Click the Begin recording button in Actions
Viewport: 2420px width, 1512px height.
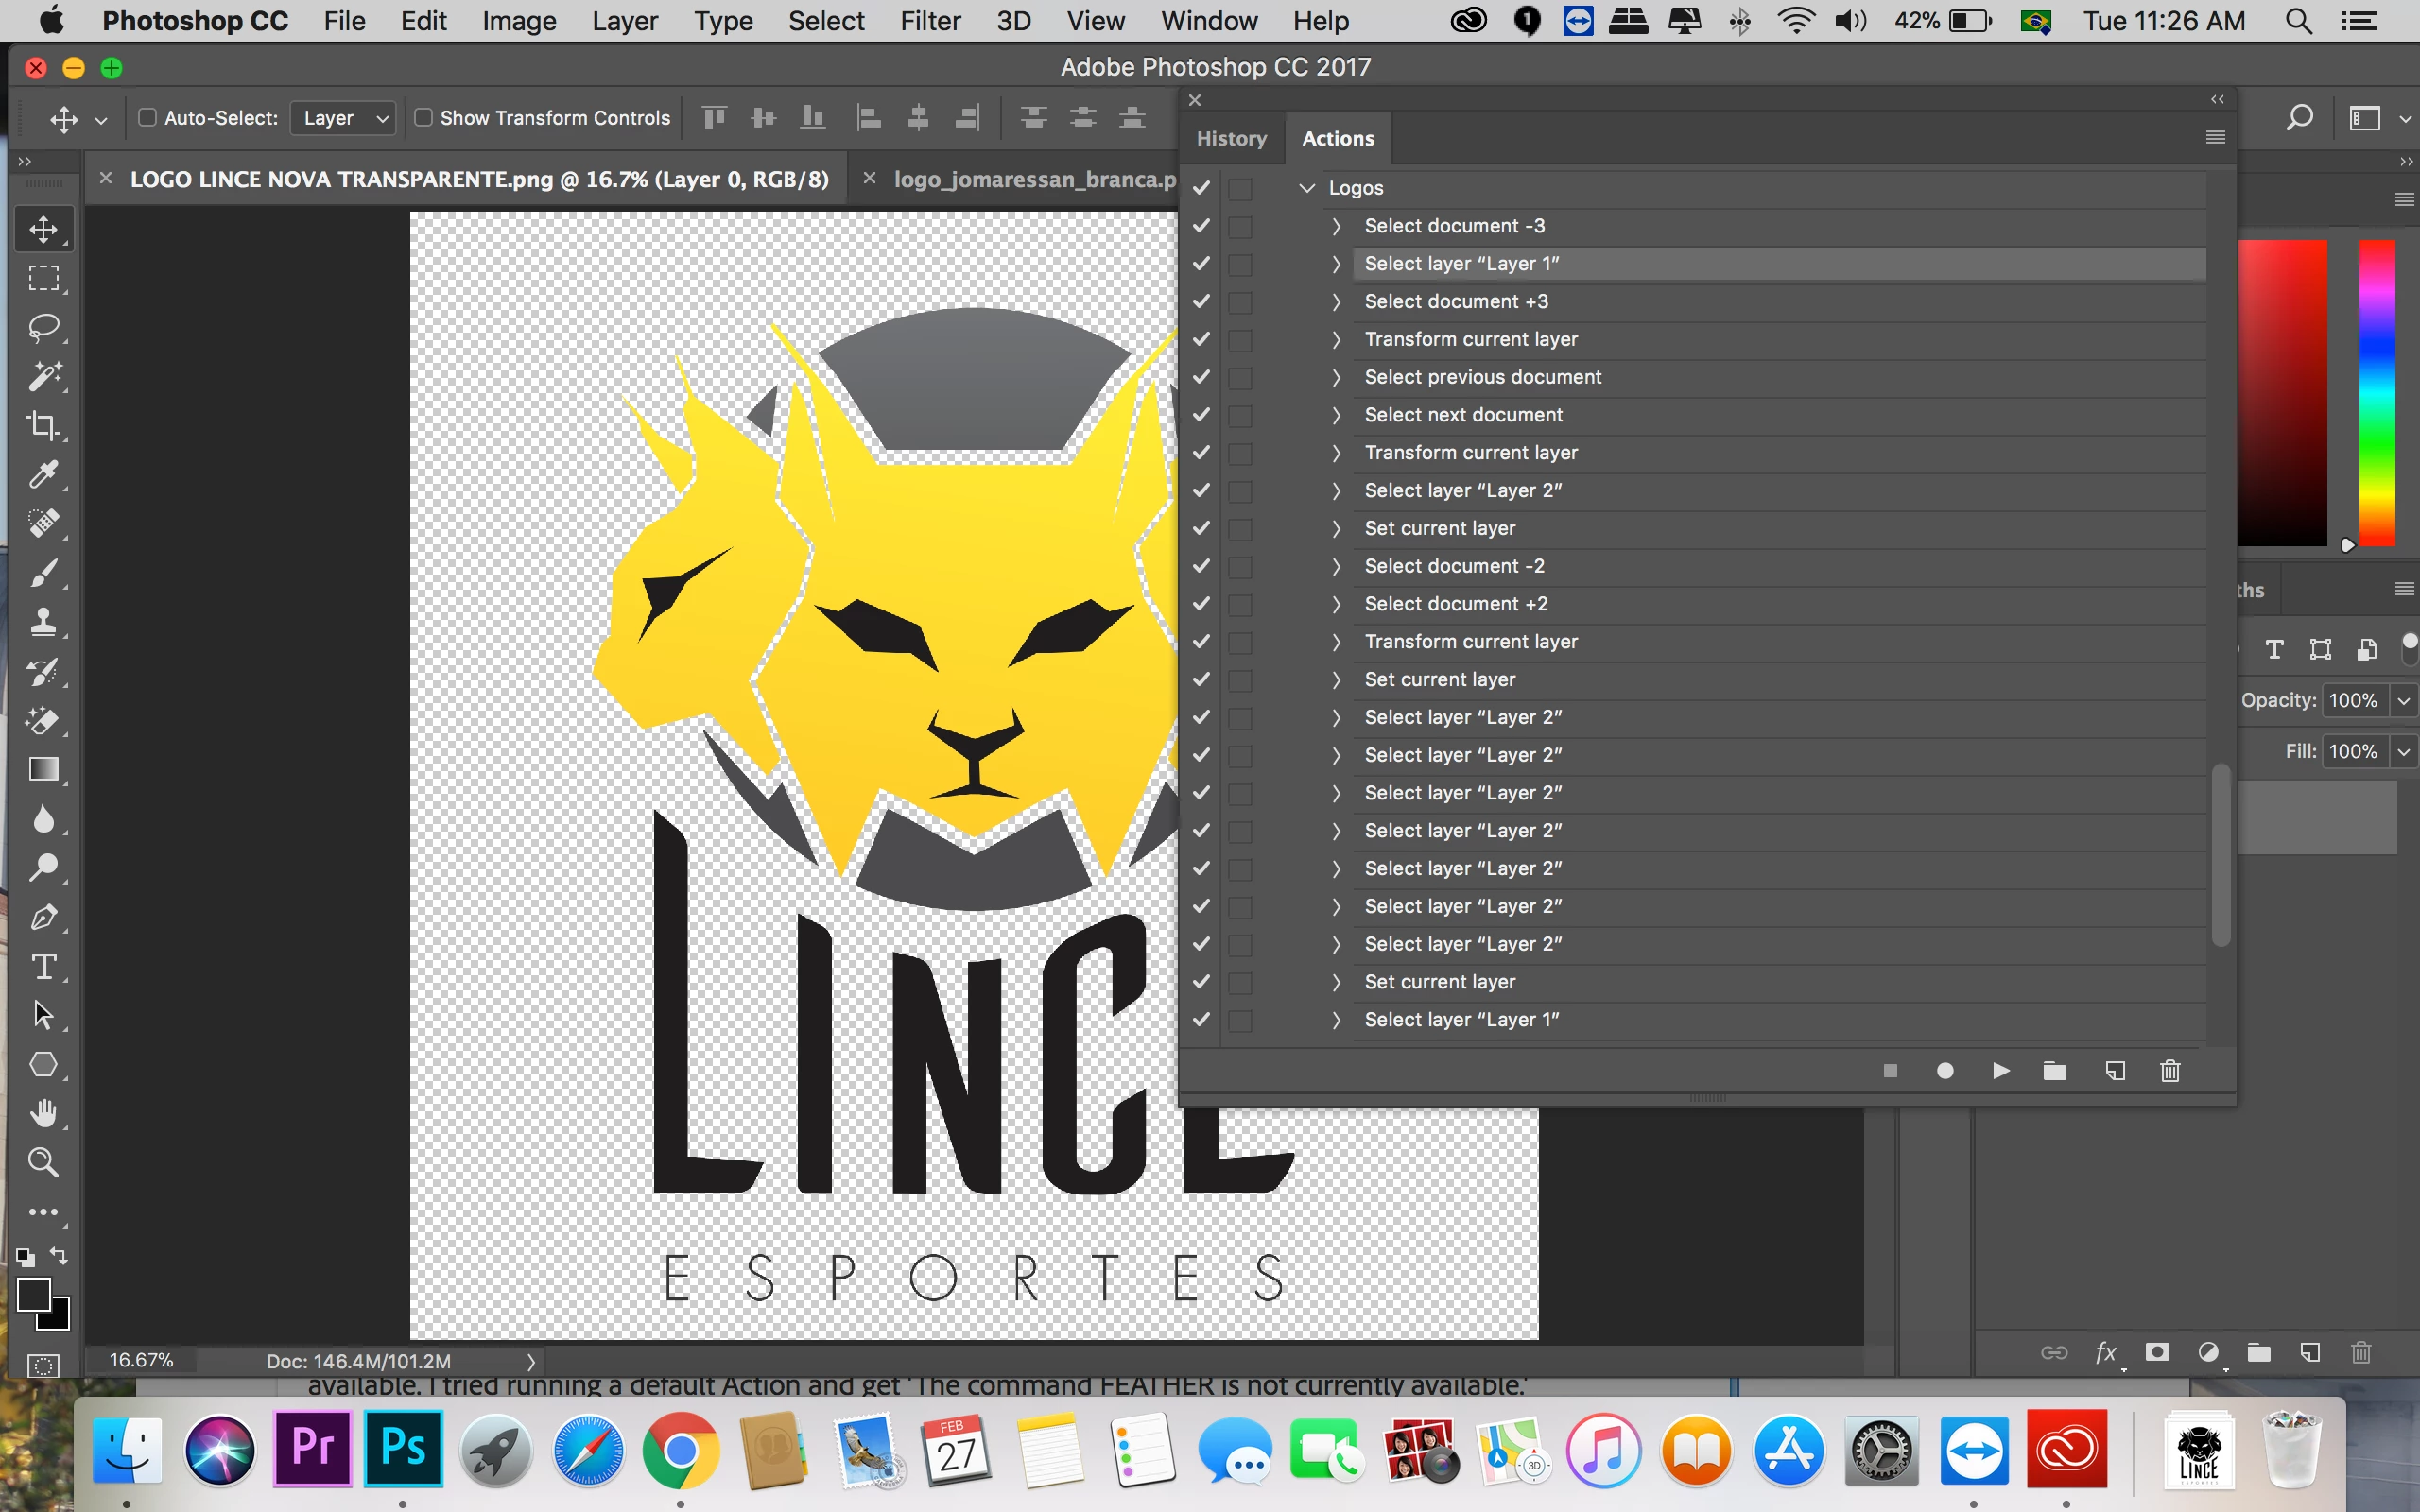(x=1945, y=1071)
